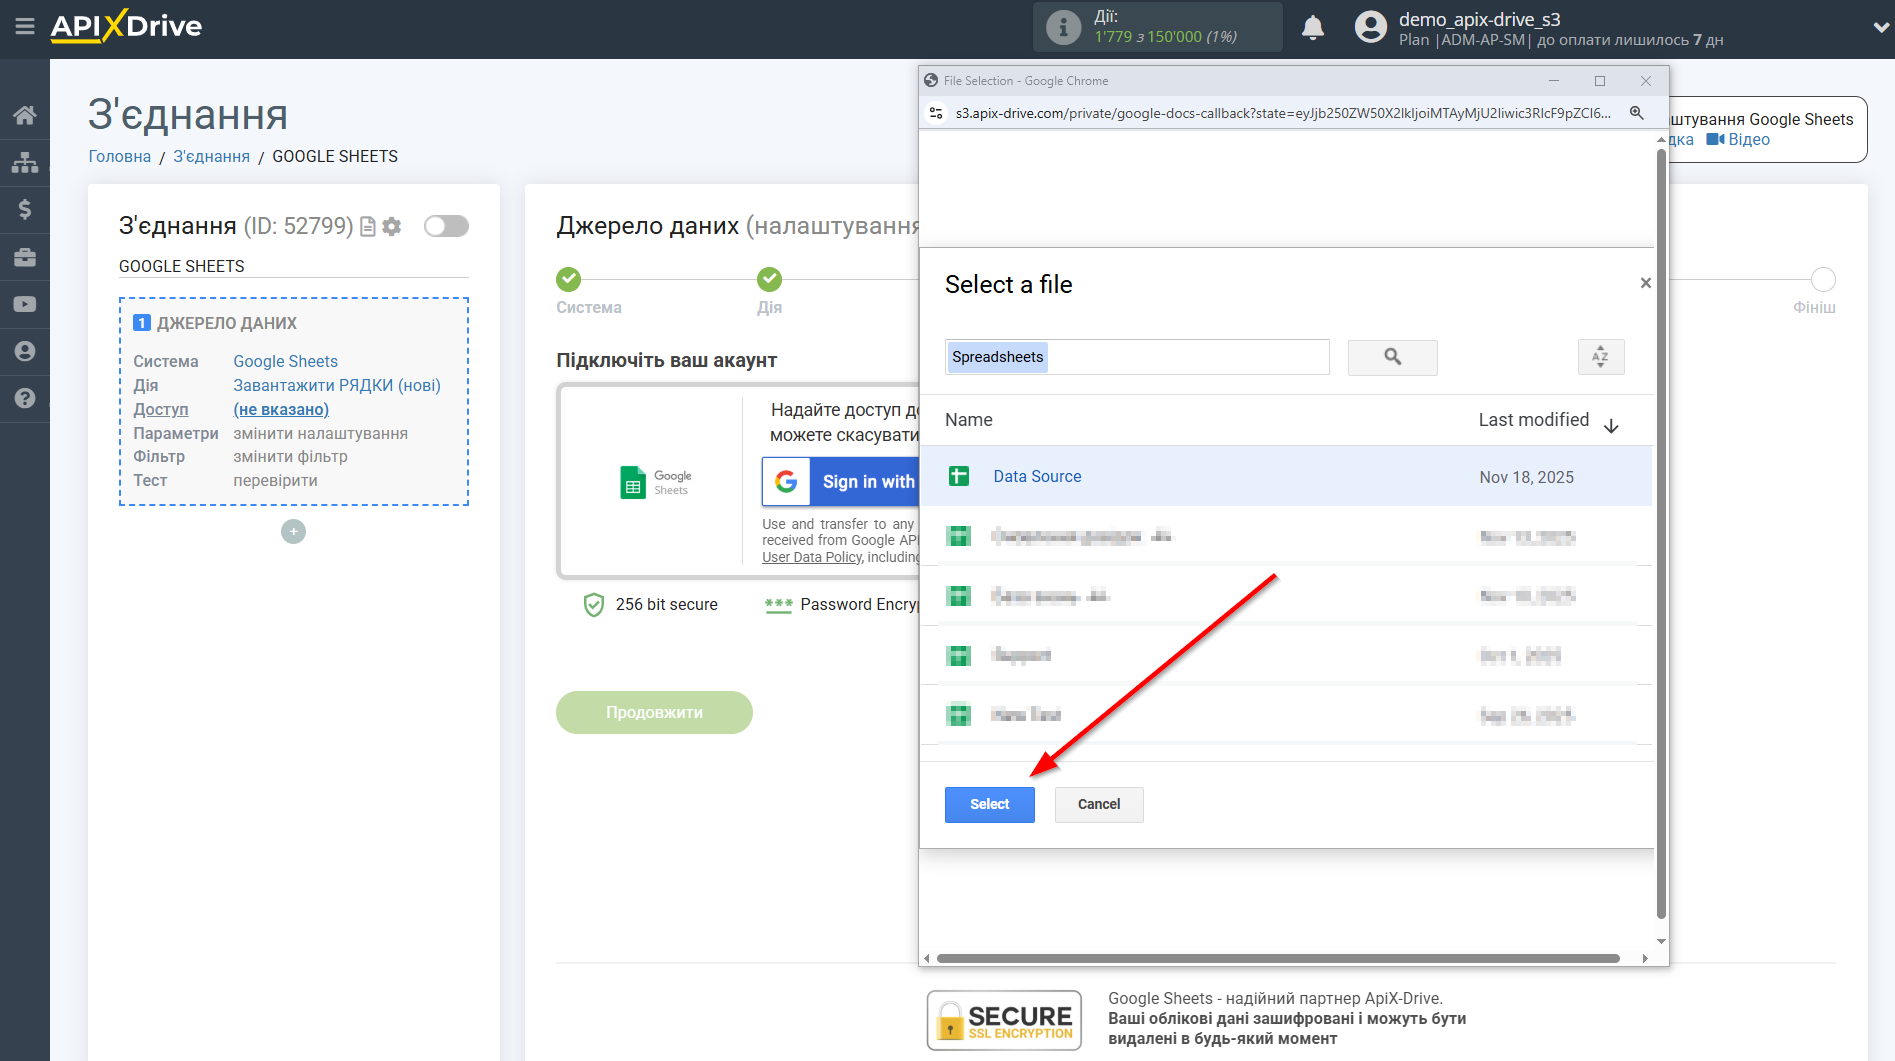Click the plus below Джерело даних block

(x=293, y=531)
